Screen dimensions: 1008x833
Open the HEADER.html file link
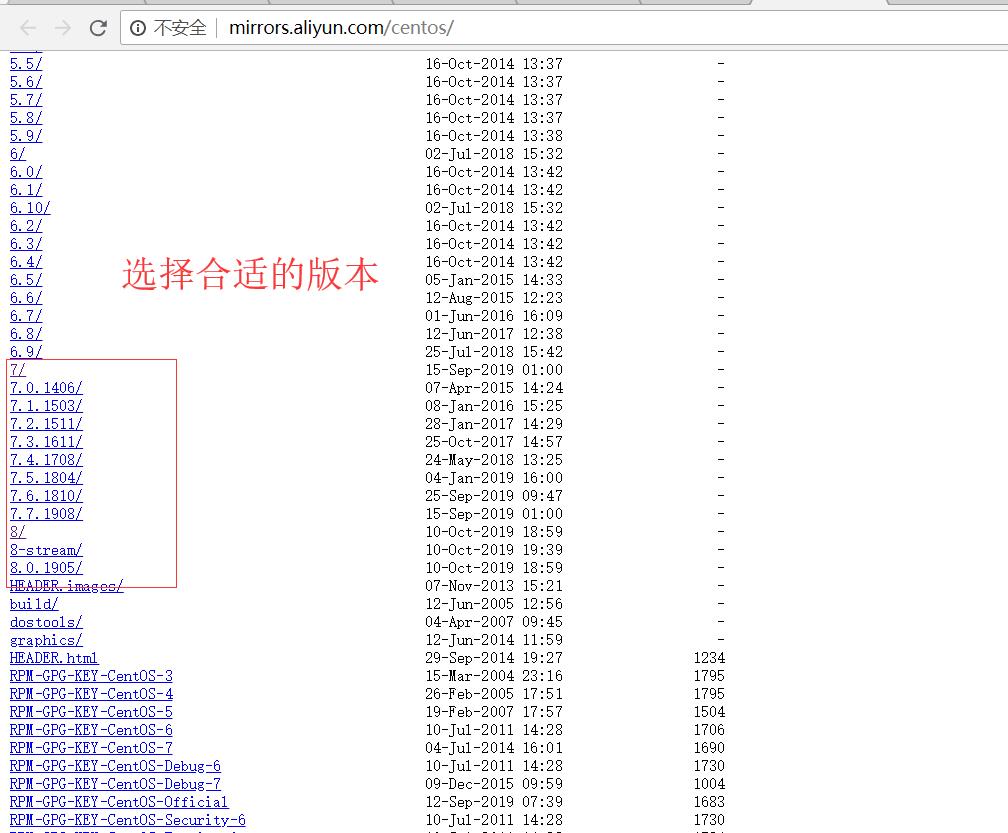pos(54,658)
